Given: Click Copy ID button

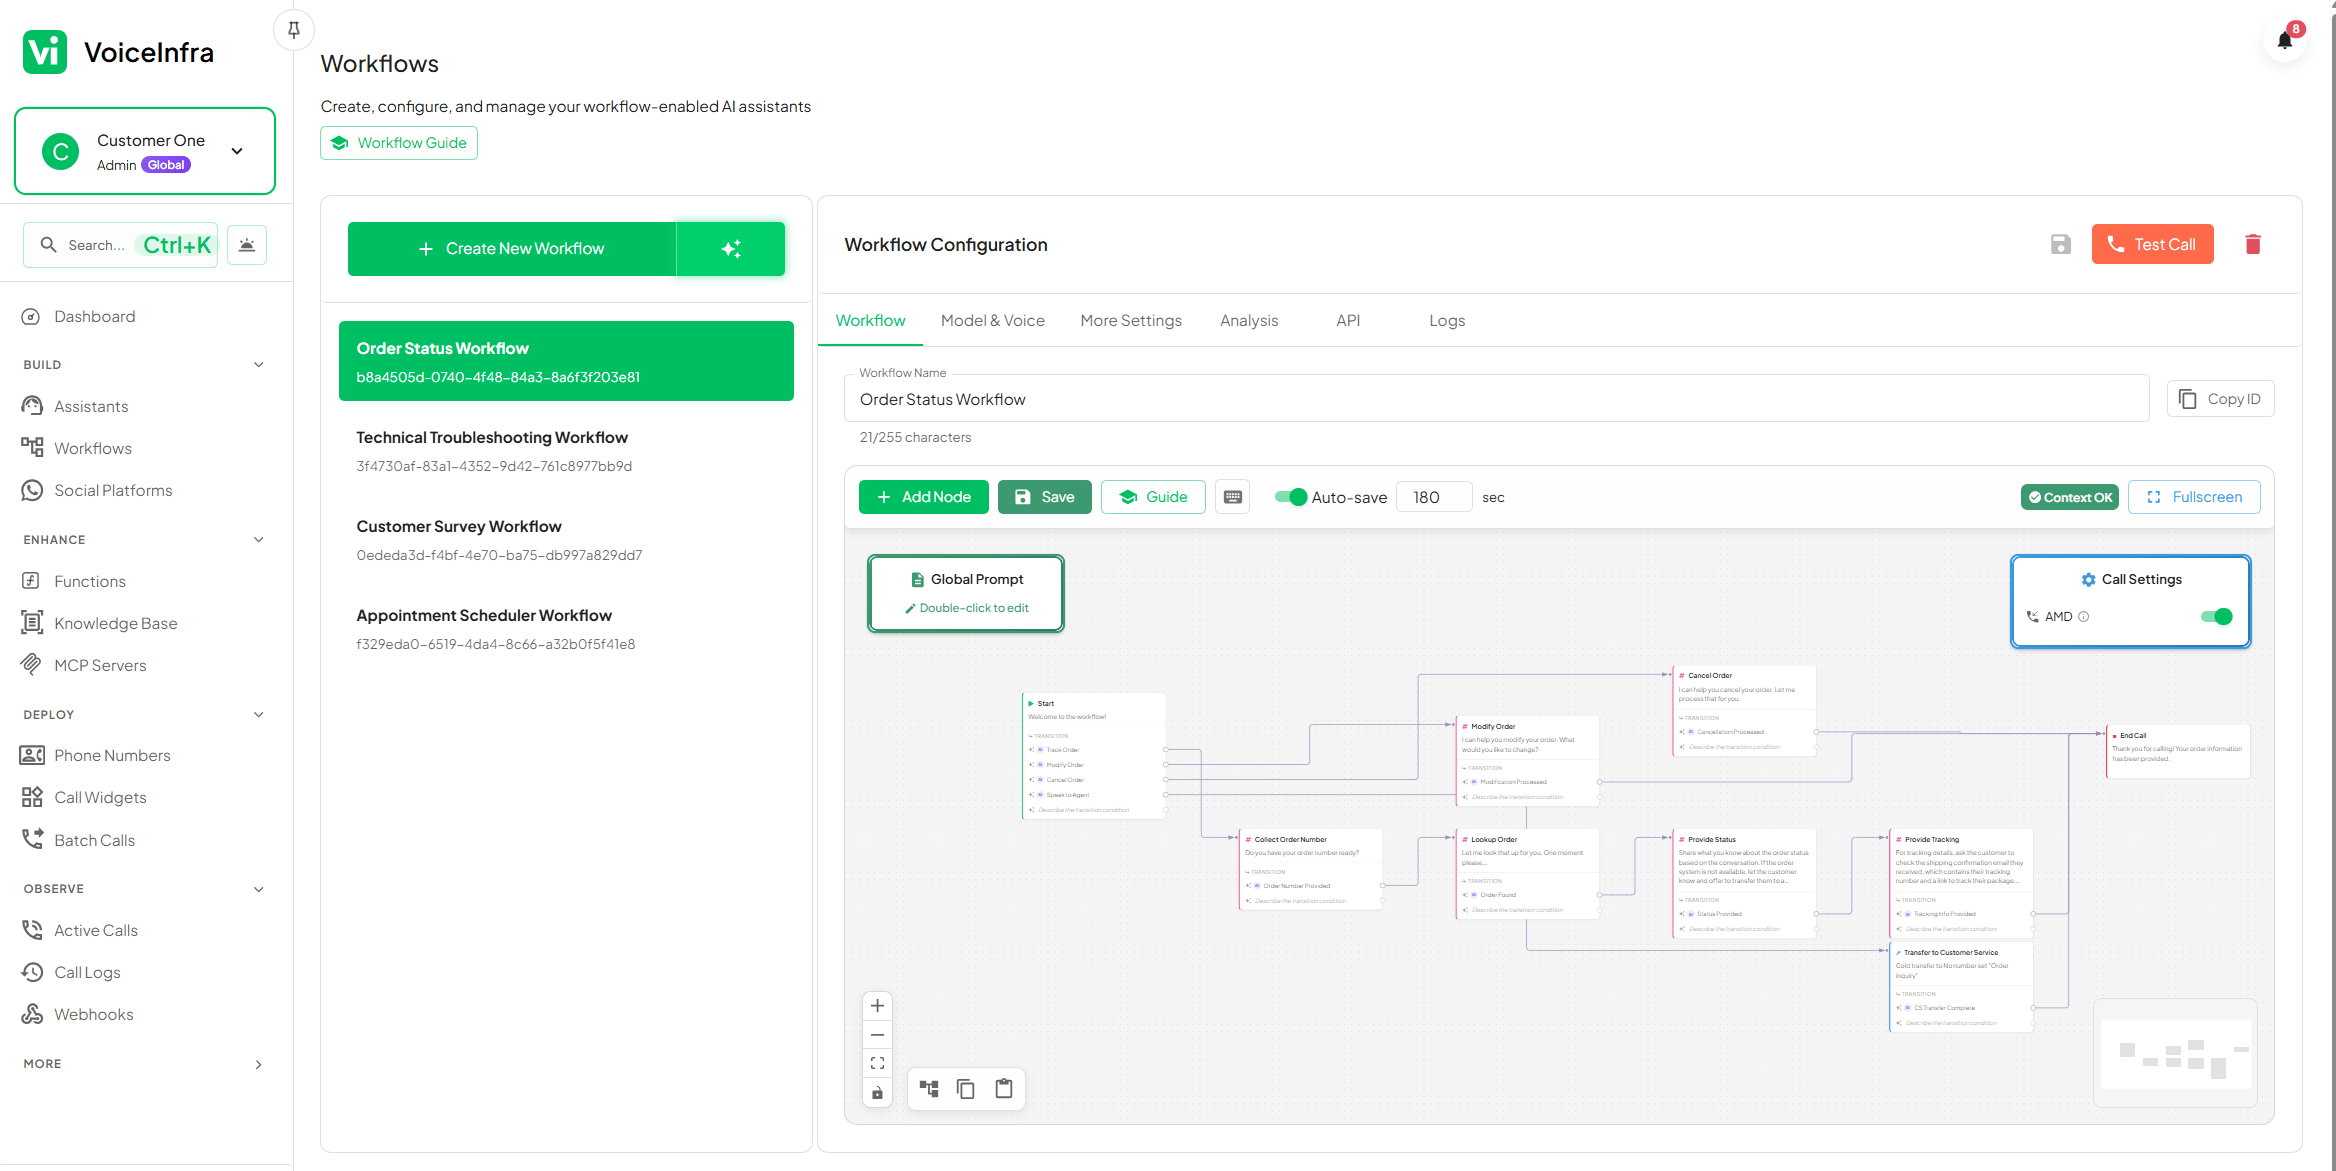Looking at the screenshot, I should 2220,399.
